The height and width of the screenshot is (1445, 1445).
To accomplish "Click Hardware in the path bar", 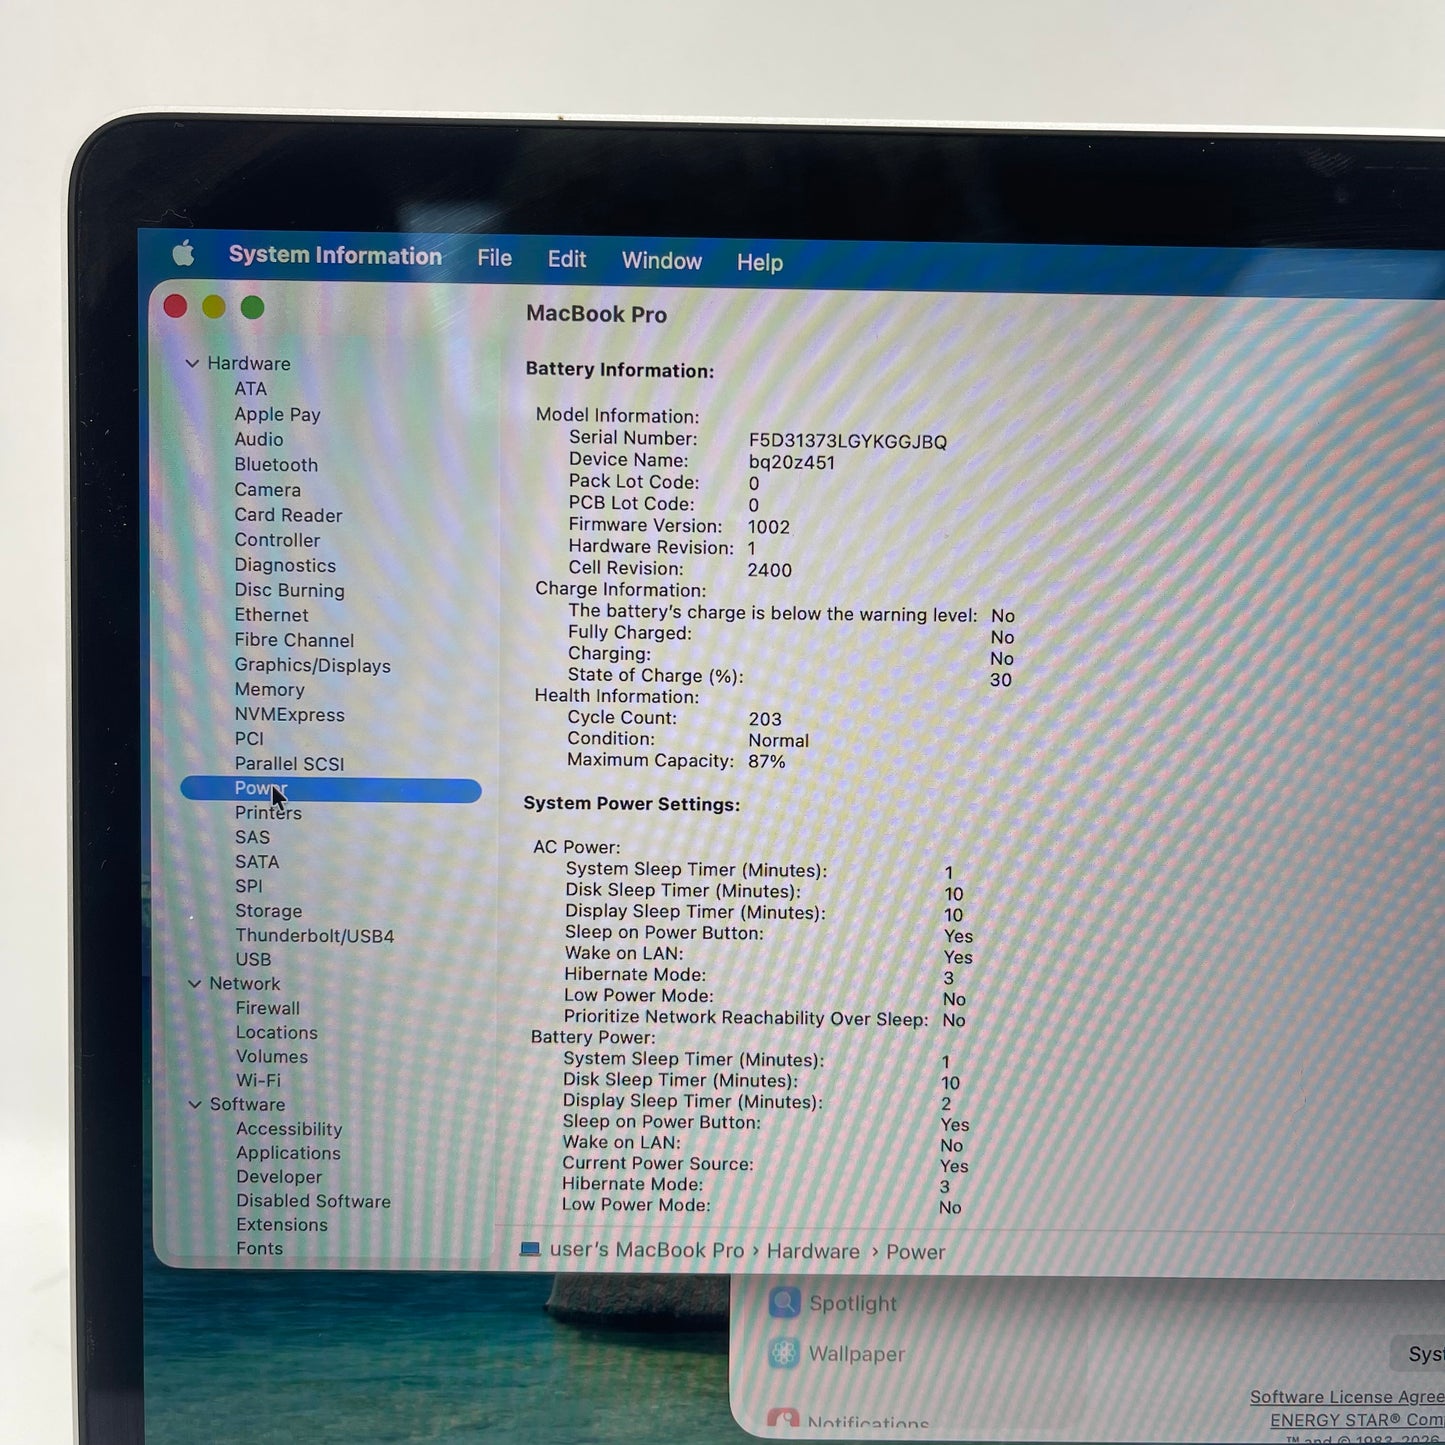I will tap(813, 1251).
